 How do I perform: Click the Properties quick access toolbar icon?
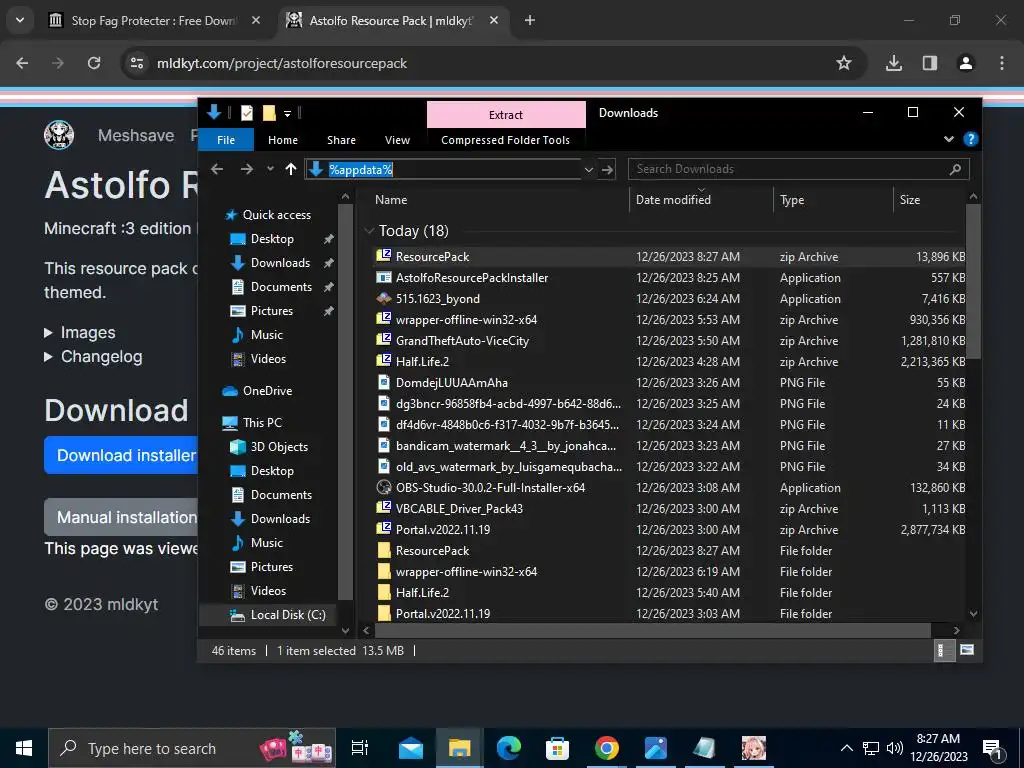247,113
